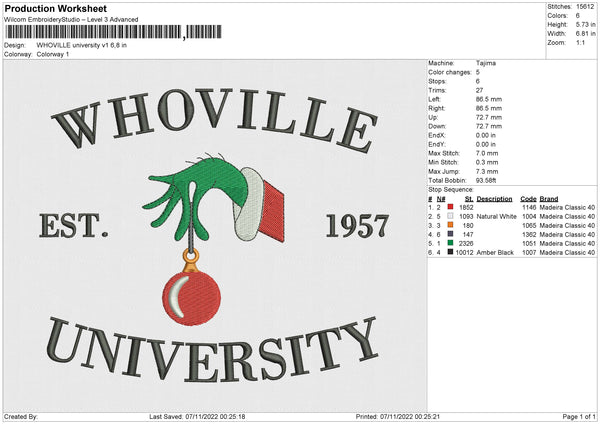Click the 'Description' column header
Screen dimensions: 600x424
pyautogui.click(x=494, y=199)
